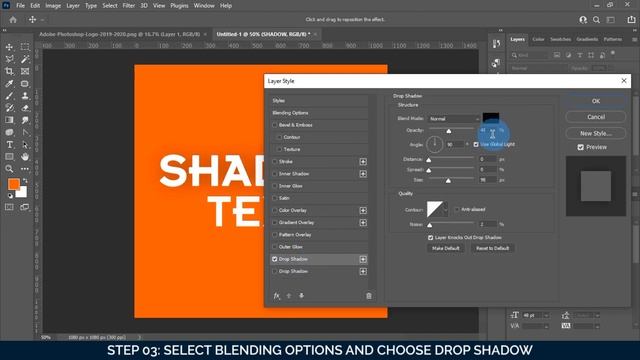Click OK in Layer Style dialog
This screenshot has width=640, height=360.
596,101
